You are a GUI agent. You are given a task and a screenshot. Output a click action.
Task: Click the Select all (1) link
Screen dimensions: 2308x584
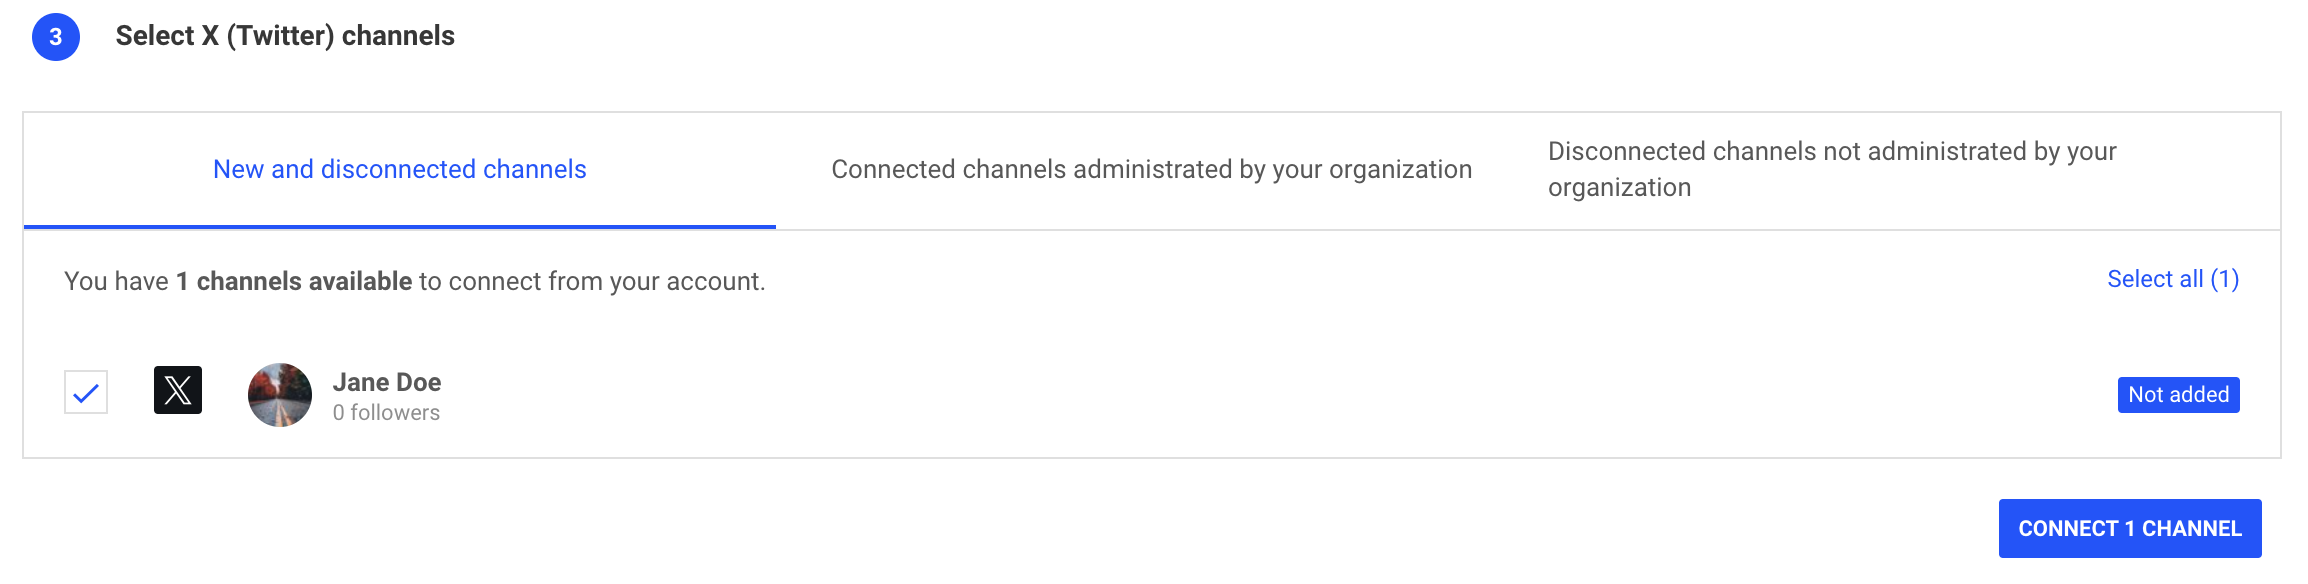pos(2172,280)
